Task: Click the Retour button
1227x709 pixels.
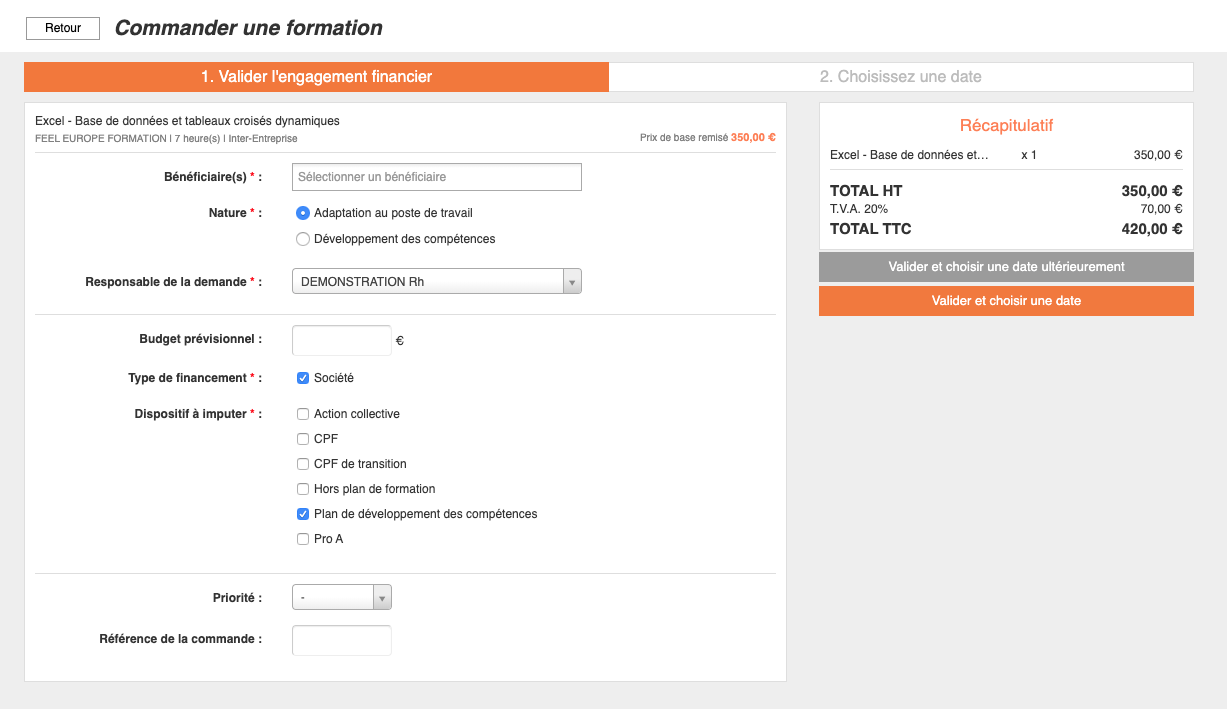Action: point(63,28)
